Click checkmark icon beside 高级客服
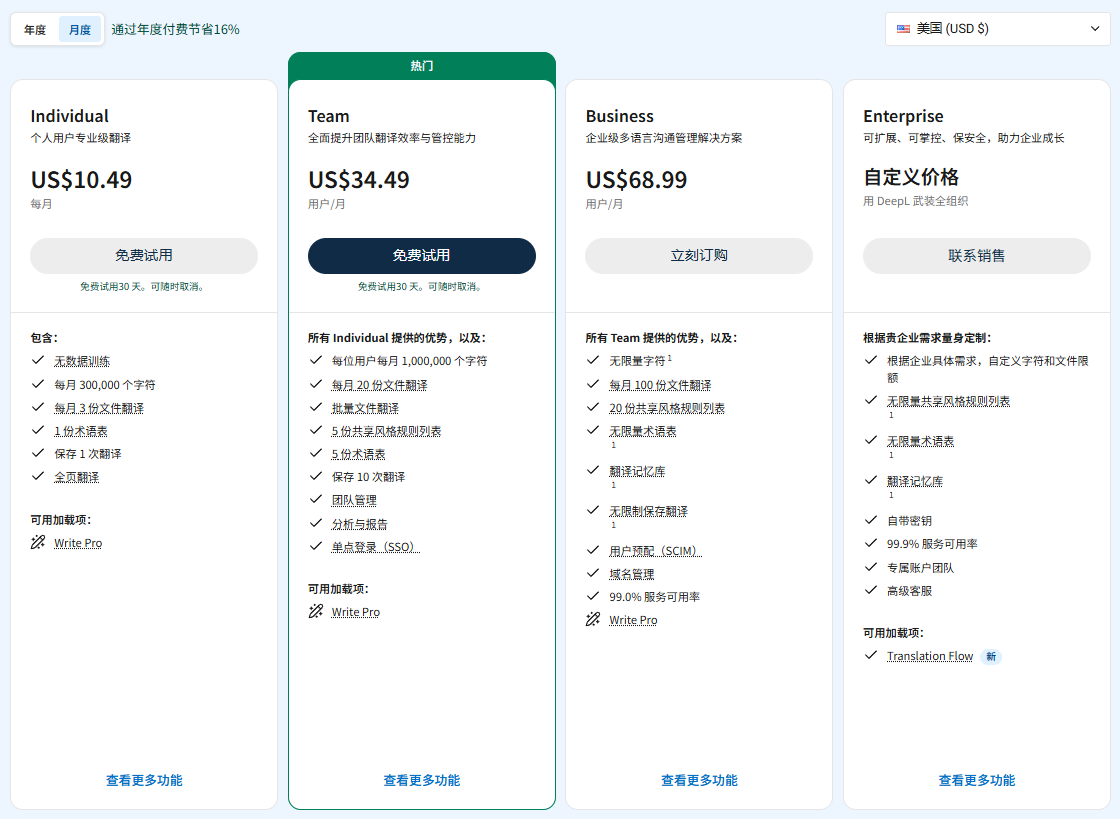This screenshot has width=1120, height=819. (871, 591)
